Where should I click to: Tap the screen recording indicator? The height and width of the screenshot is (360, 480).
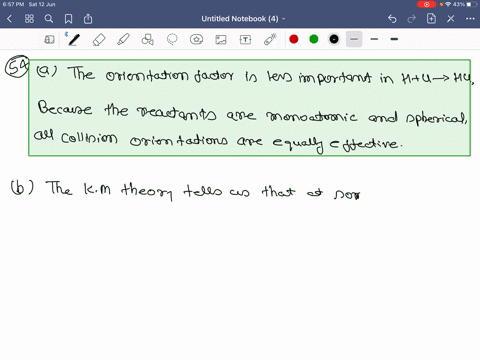click(426, 4)
